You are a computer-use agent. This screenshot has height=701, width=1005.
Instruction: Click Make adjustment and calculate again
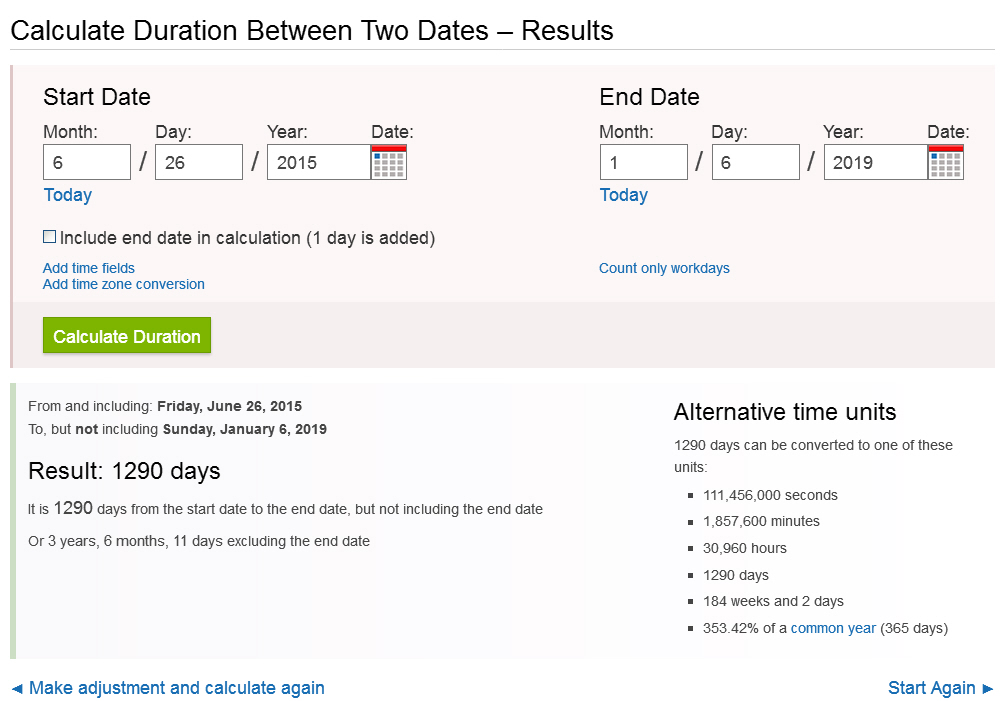pos(176,688)
